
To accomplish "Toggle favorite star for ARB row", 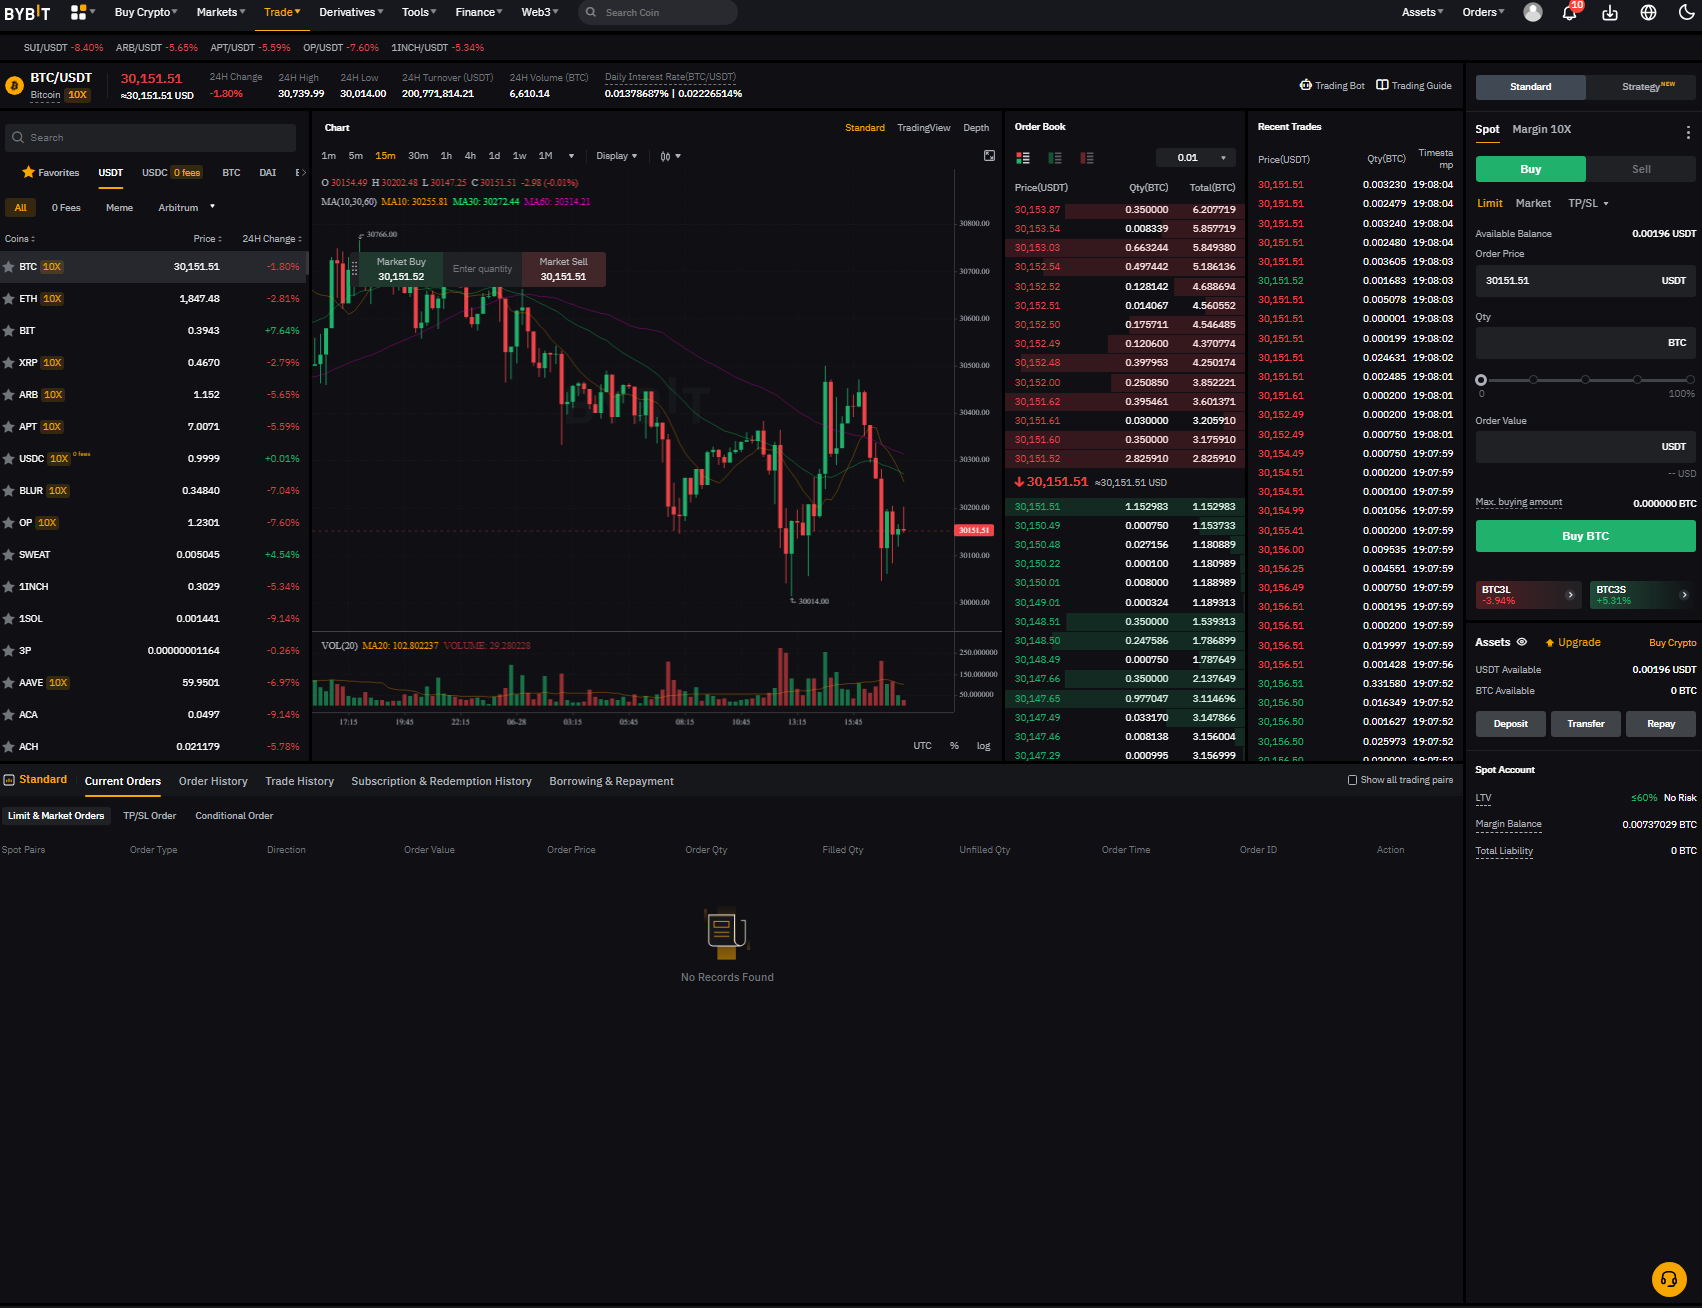I will (9, 395).
